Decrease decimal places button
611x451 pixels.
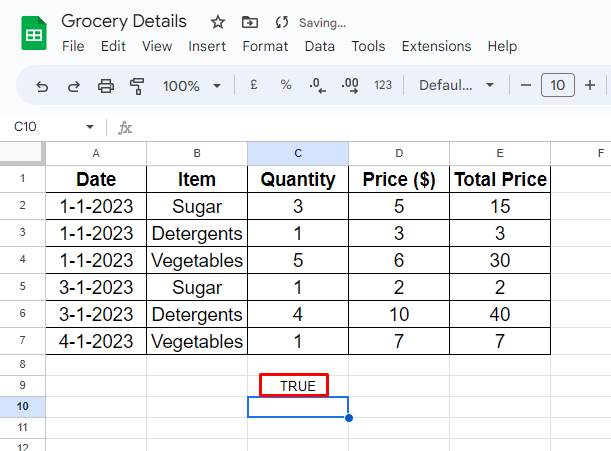316,85
